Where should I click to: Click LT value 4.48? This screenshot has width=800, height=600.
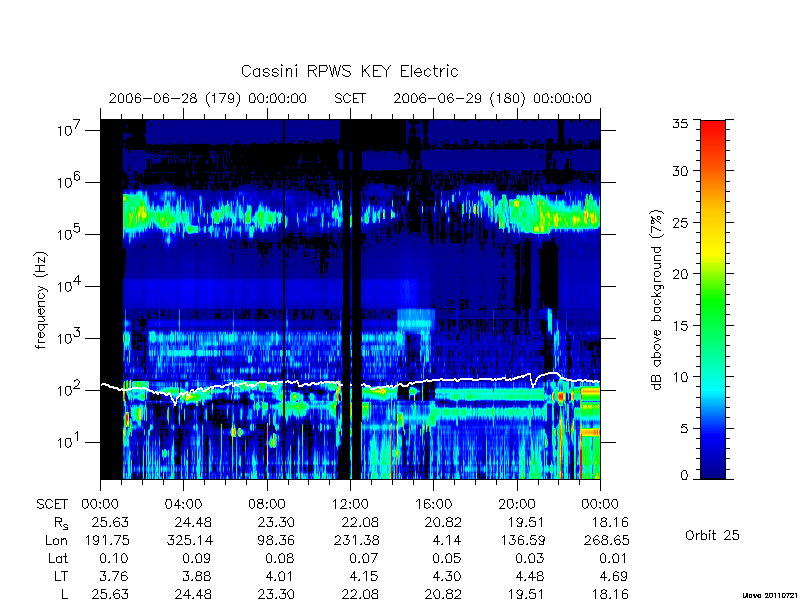[x=531, y=577]
